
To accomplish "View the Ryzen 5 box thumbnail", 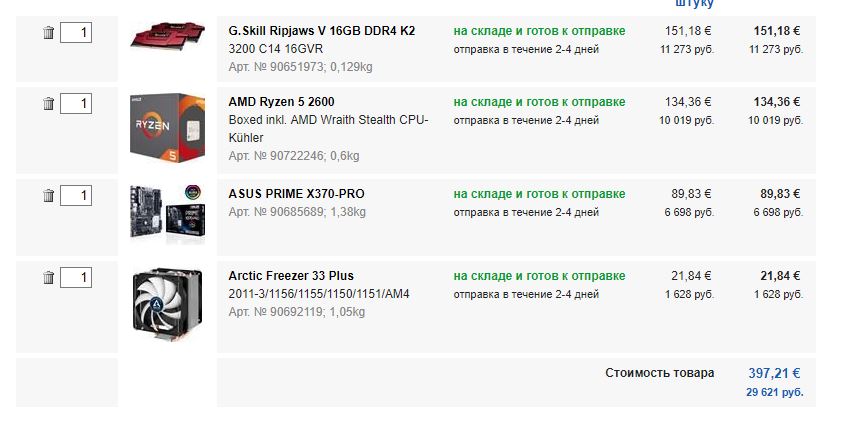I will pos(167,125).
